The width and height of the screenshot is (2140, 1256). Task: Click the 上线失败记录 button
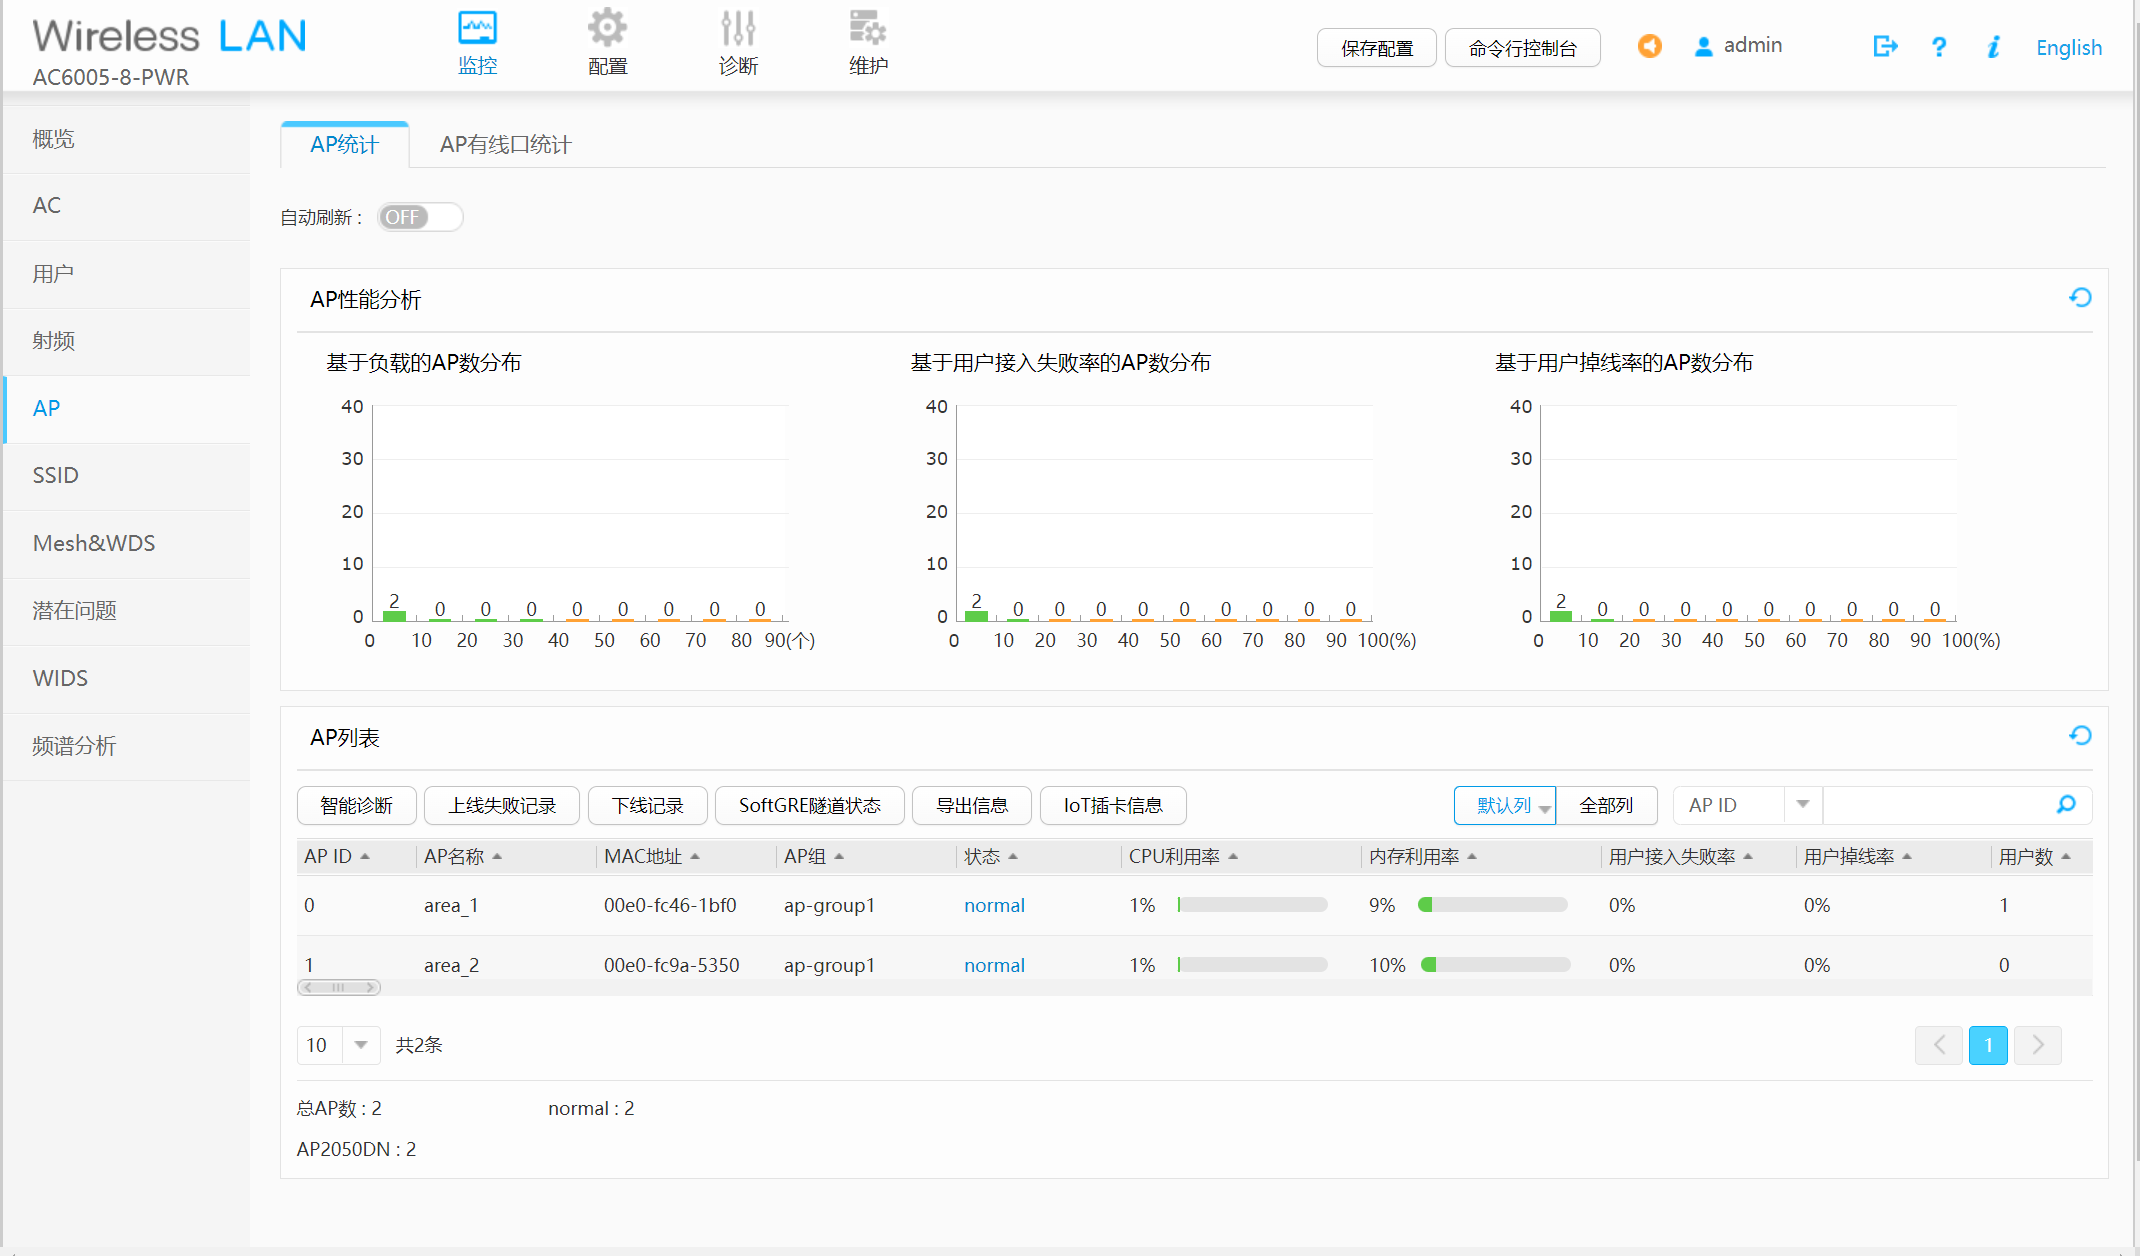click(x=502, y=805)
